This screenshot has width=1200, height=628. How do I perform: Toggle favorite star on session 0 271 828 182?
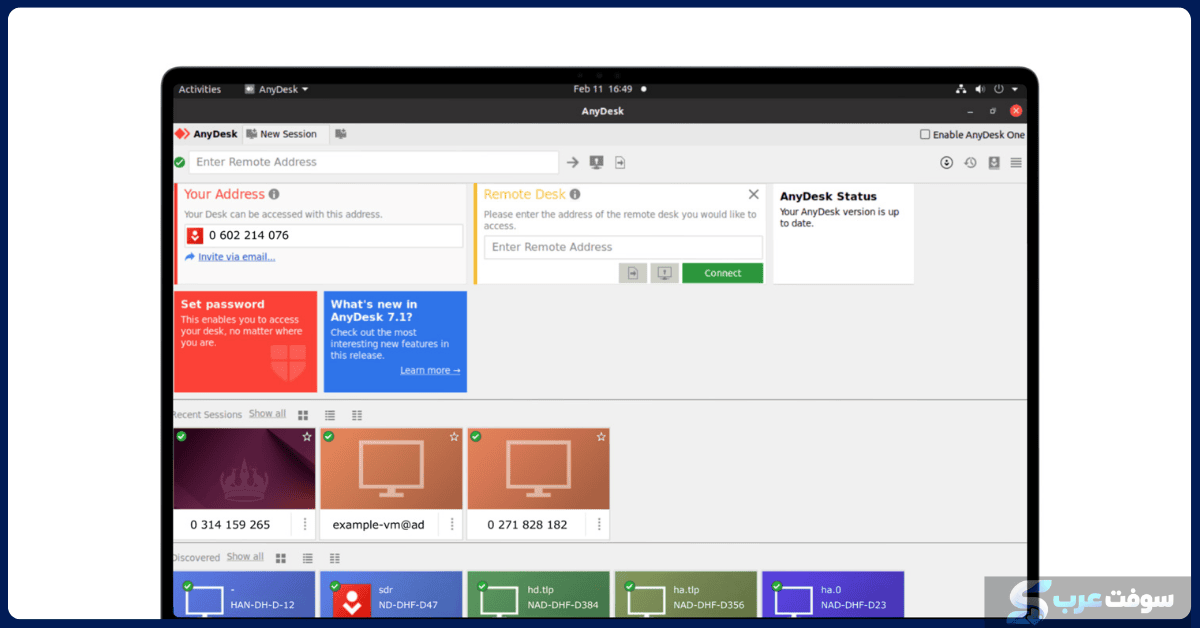point(601,437)
